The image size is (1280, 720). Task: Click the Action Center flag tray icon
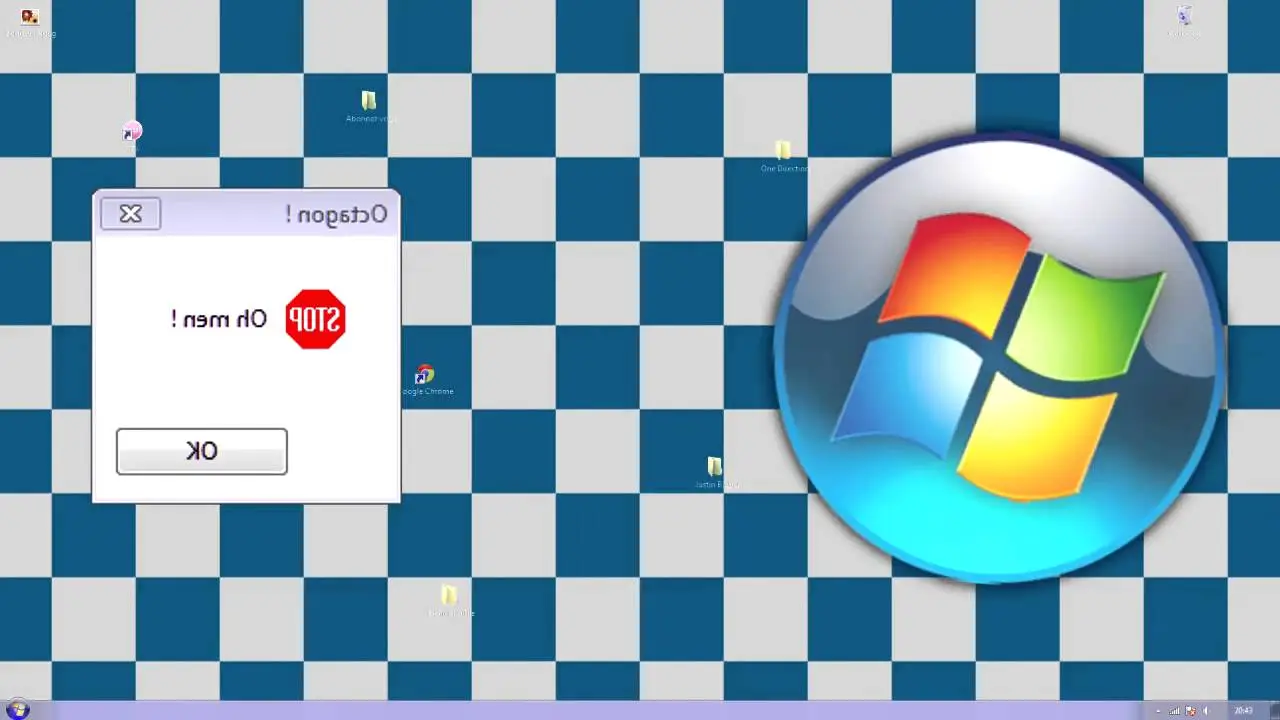[1190, 711]
